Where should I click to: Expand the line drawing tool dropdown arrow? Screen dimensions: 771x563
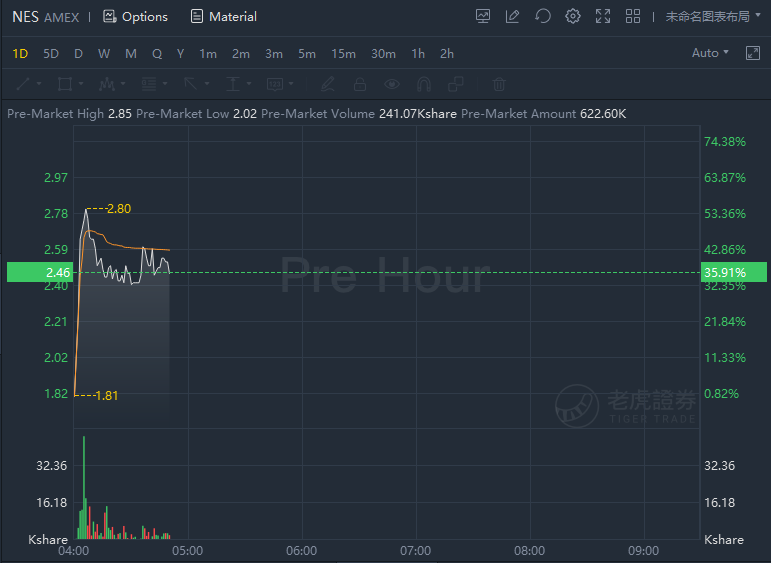pyautogui.click(x=39, y=84)
